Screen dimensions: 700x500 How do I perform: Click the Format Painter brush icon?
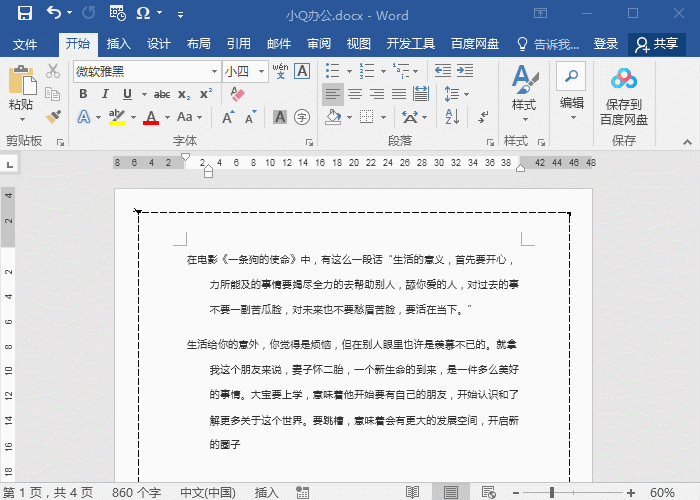(x=53, y=117)
